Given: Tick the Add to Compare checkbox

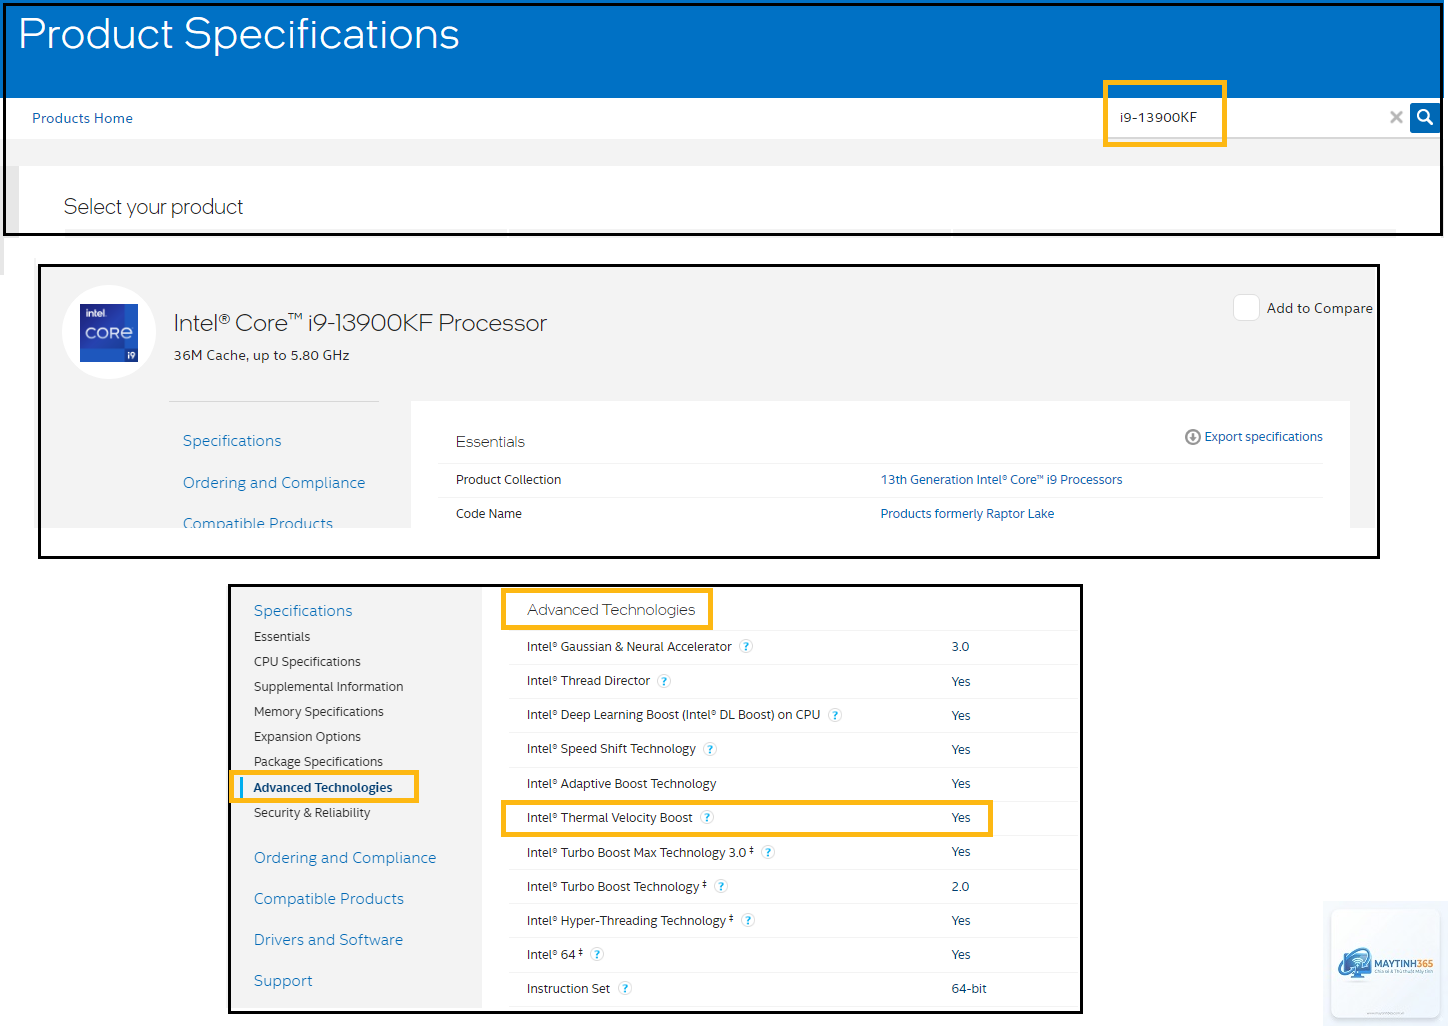Looking at the screenshot, I should 1246,308.
